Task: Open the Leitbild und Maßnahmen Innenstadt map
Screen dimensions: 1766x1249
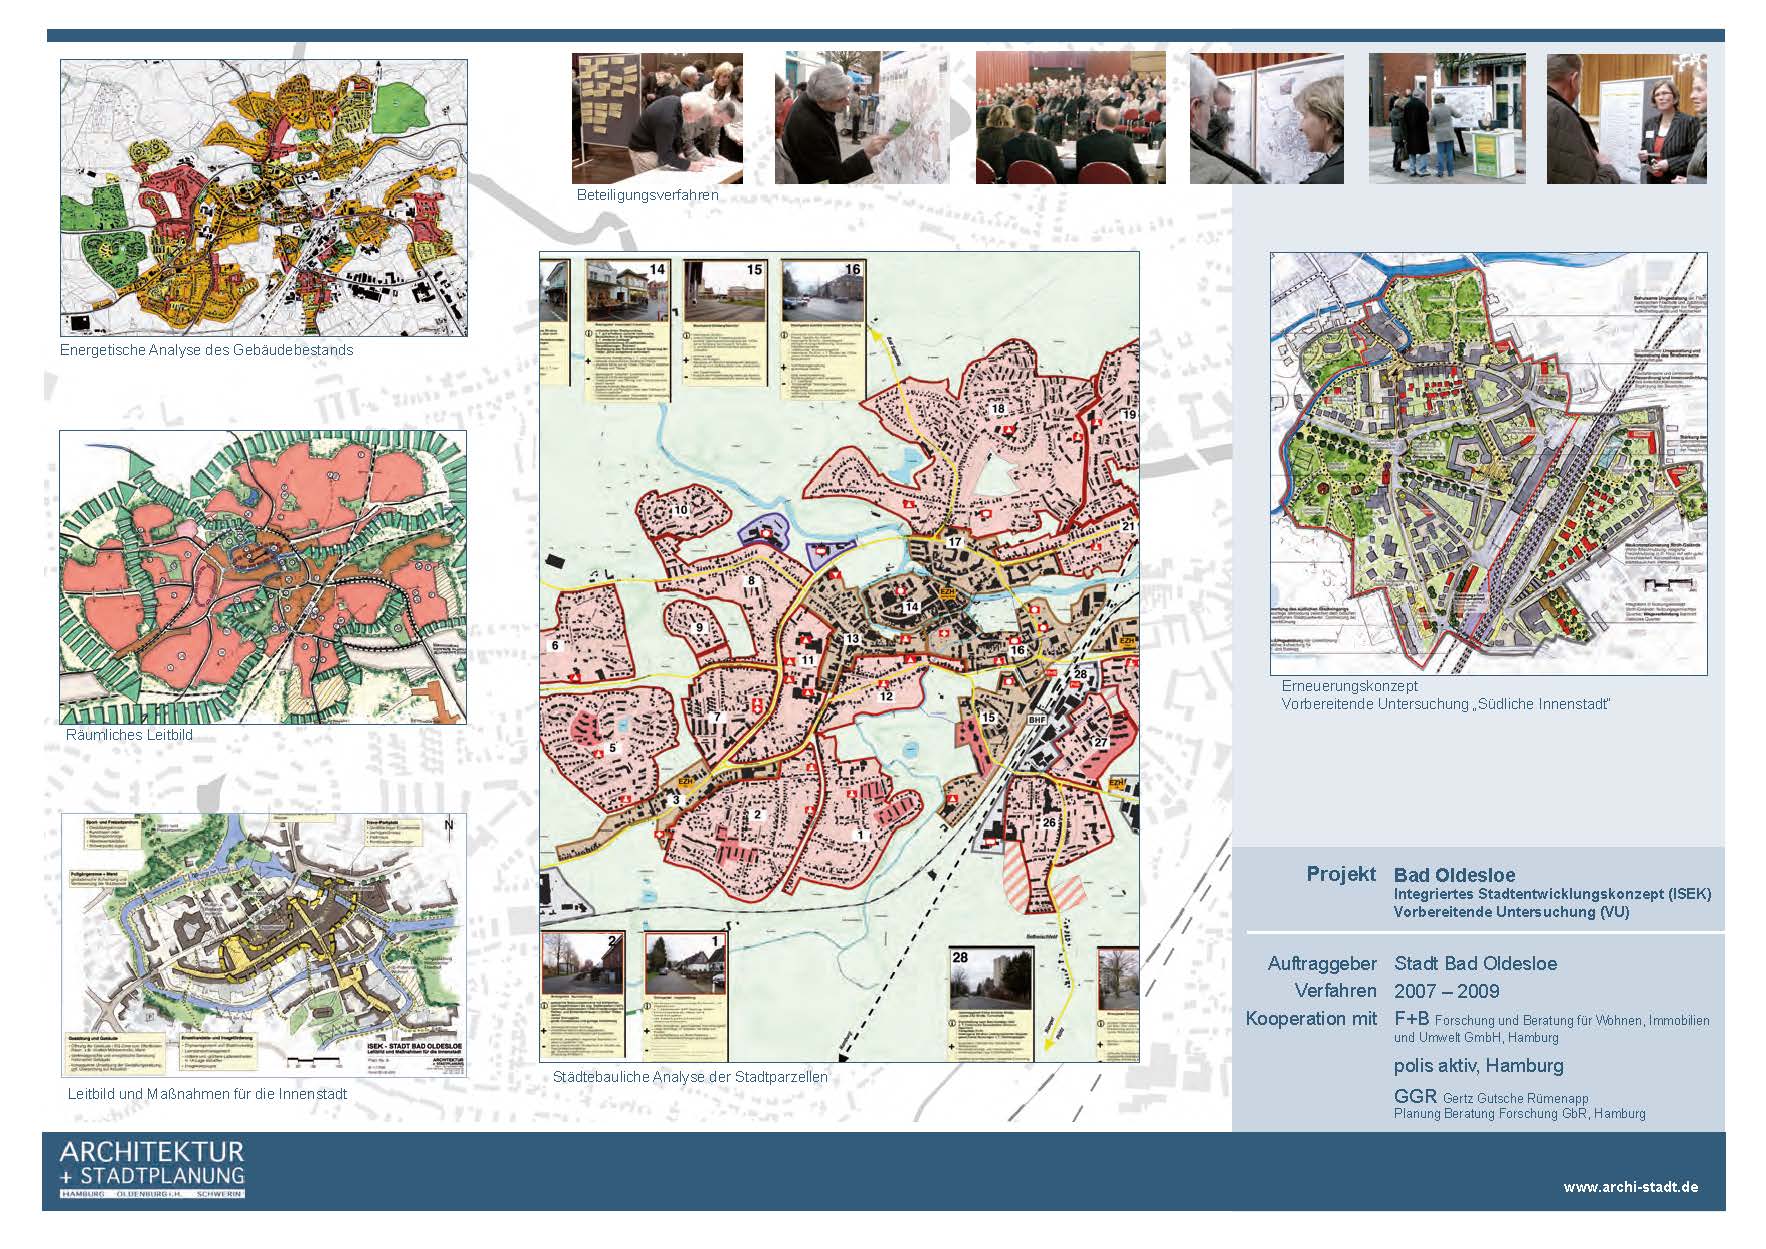Action: [262, 943]
